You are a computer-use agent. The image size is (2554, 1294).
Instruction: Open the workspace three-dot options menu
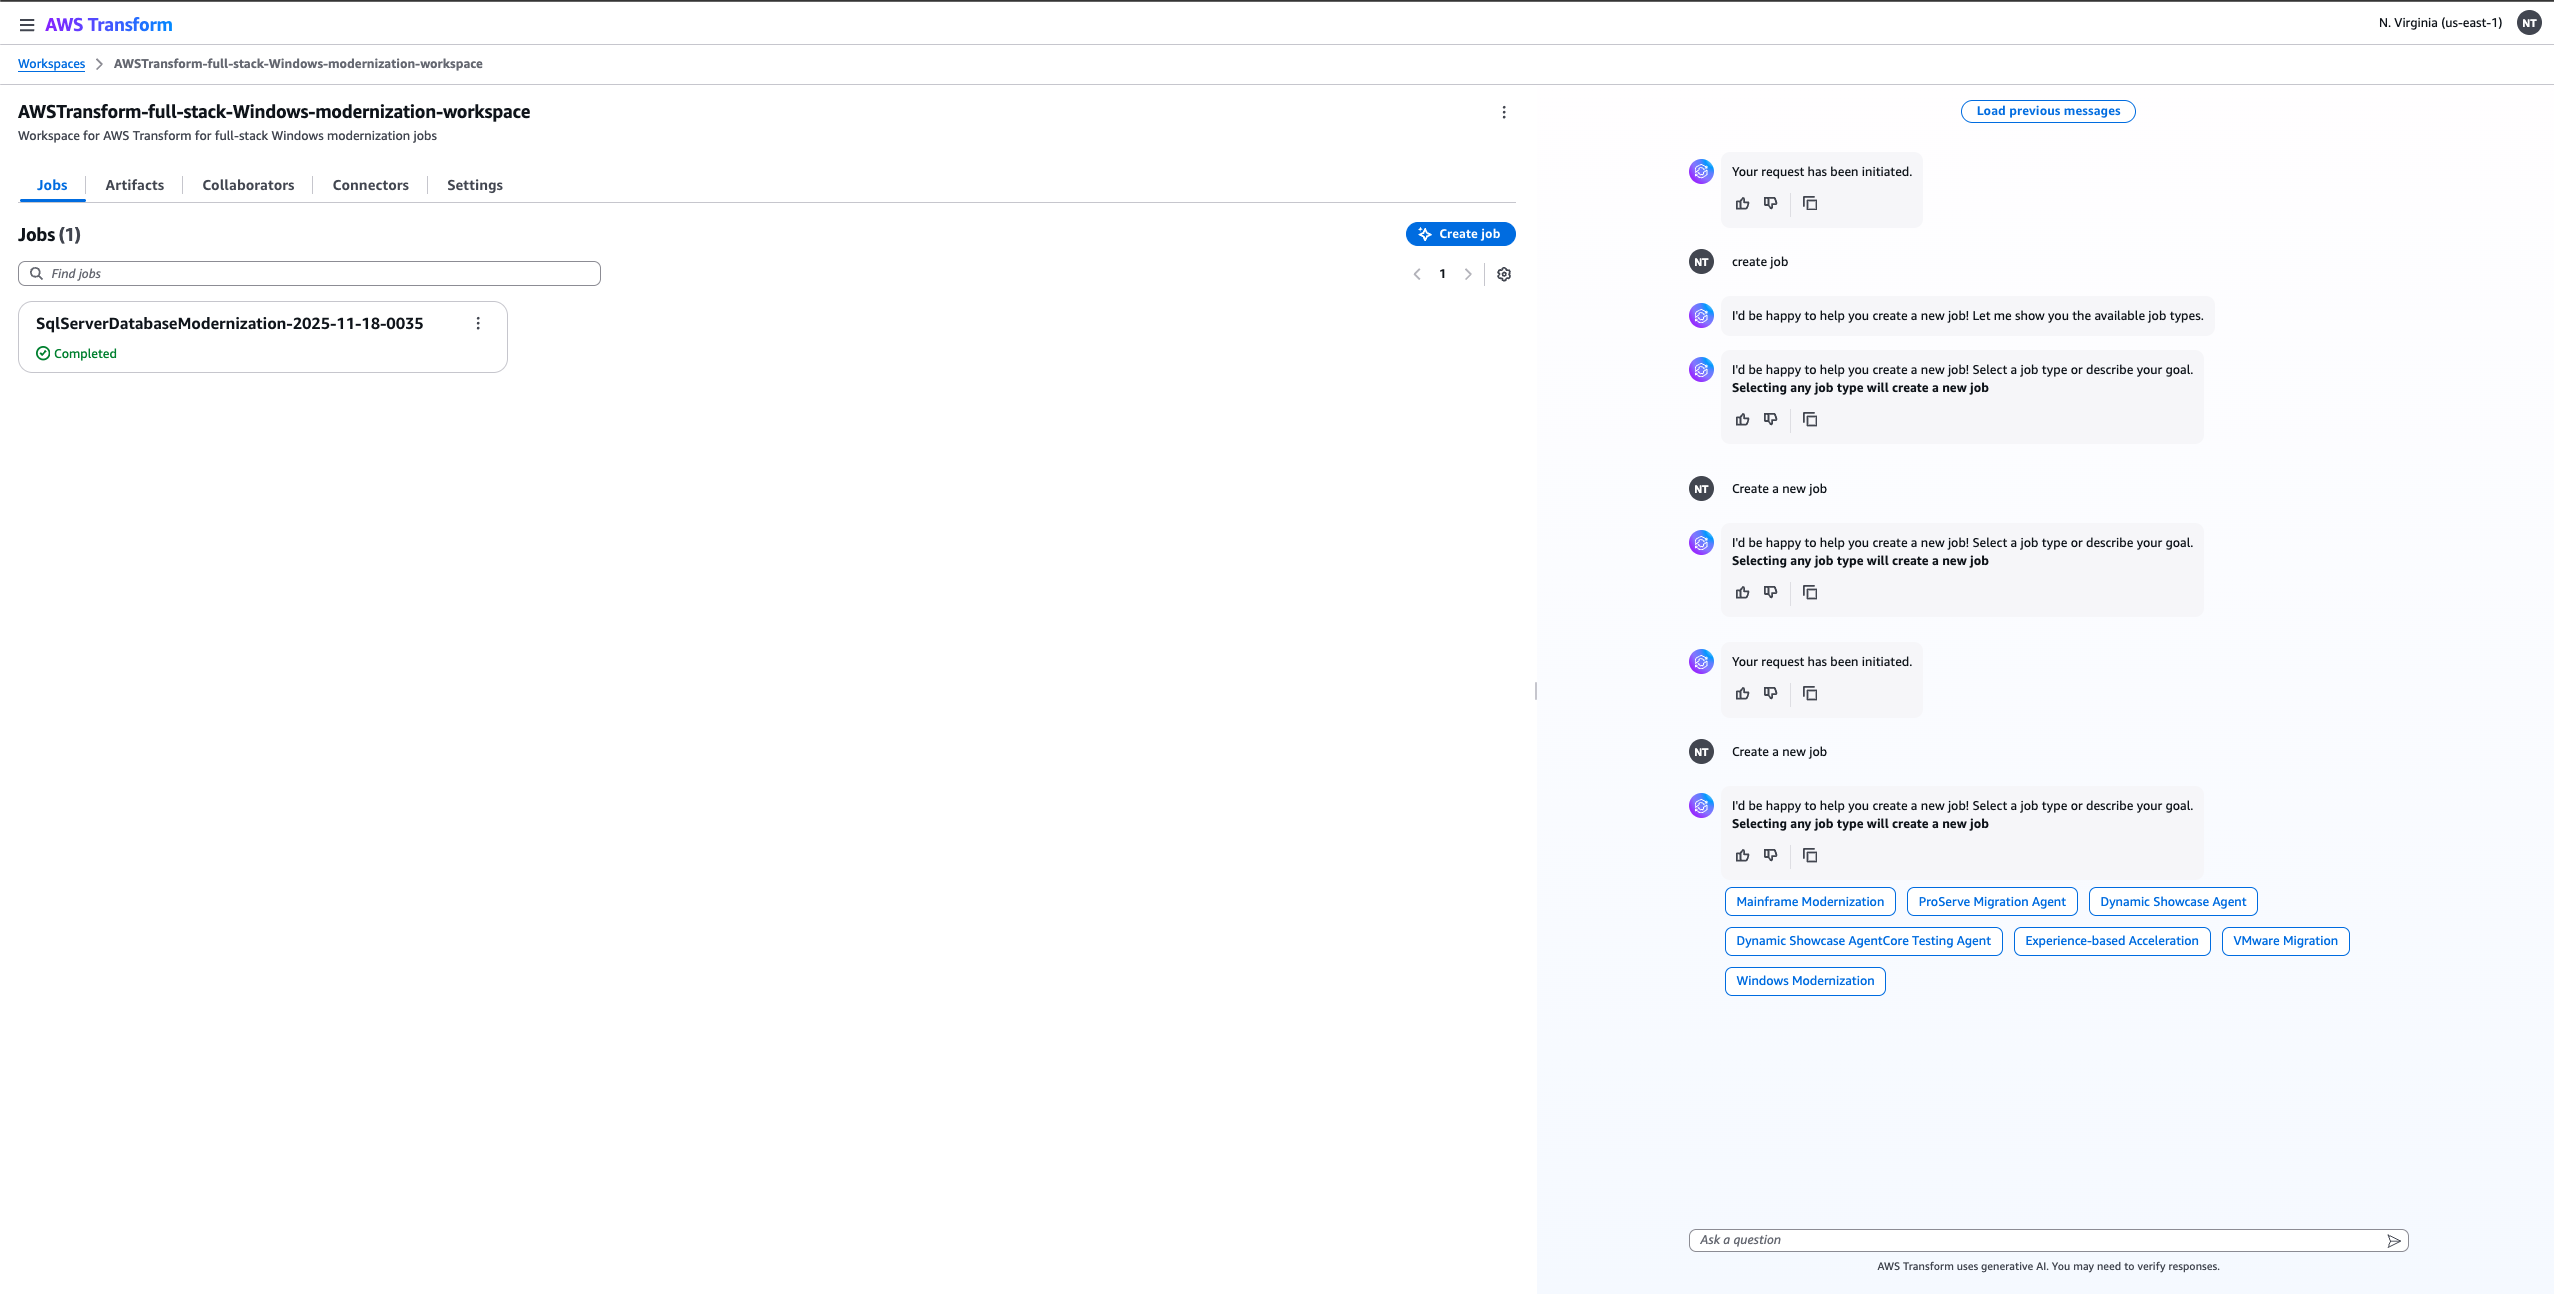pos(1503,112)
